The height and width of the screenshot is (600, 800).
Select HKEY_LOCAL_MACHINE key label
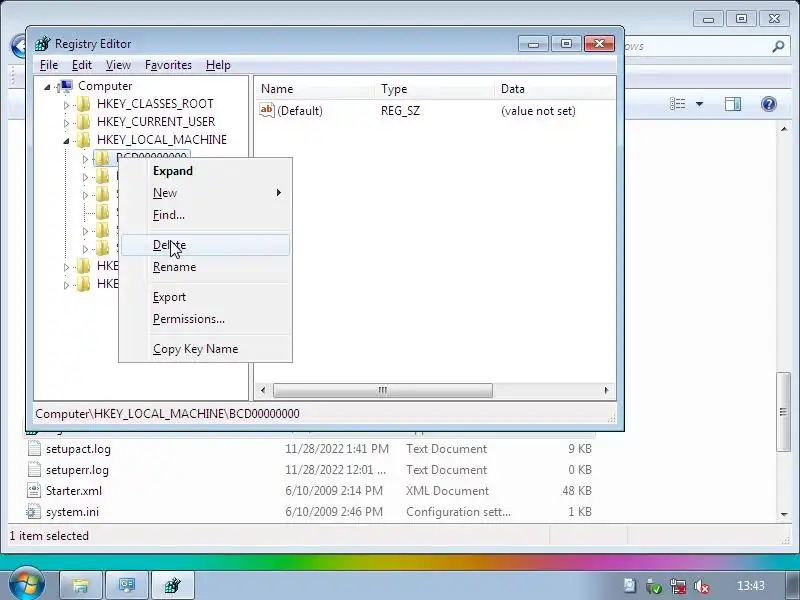coord(162,140)
